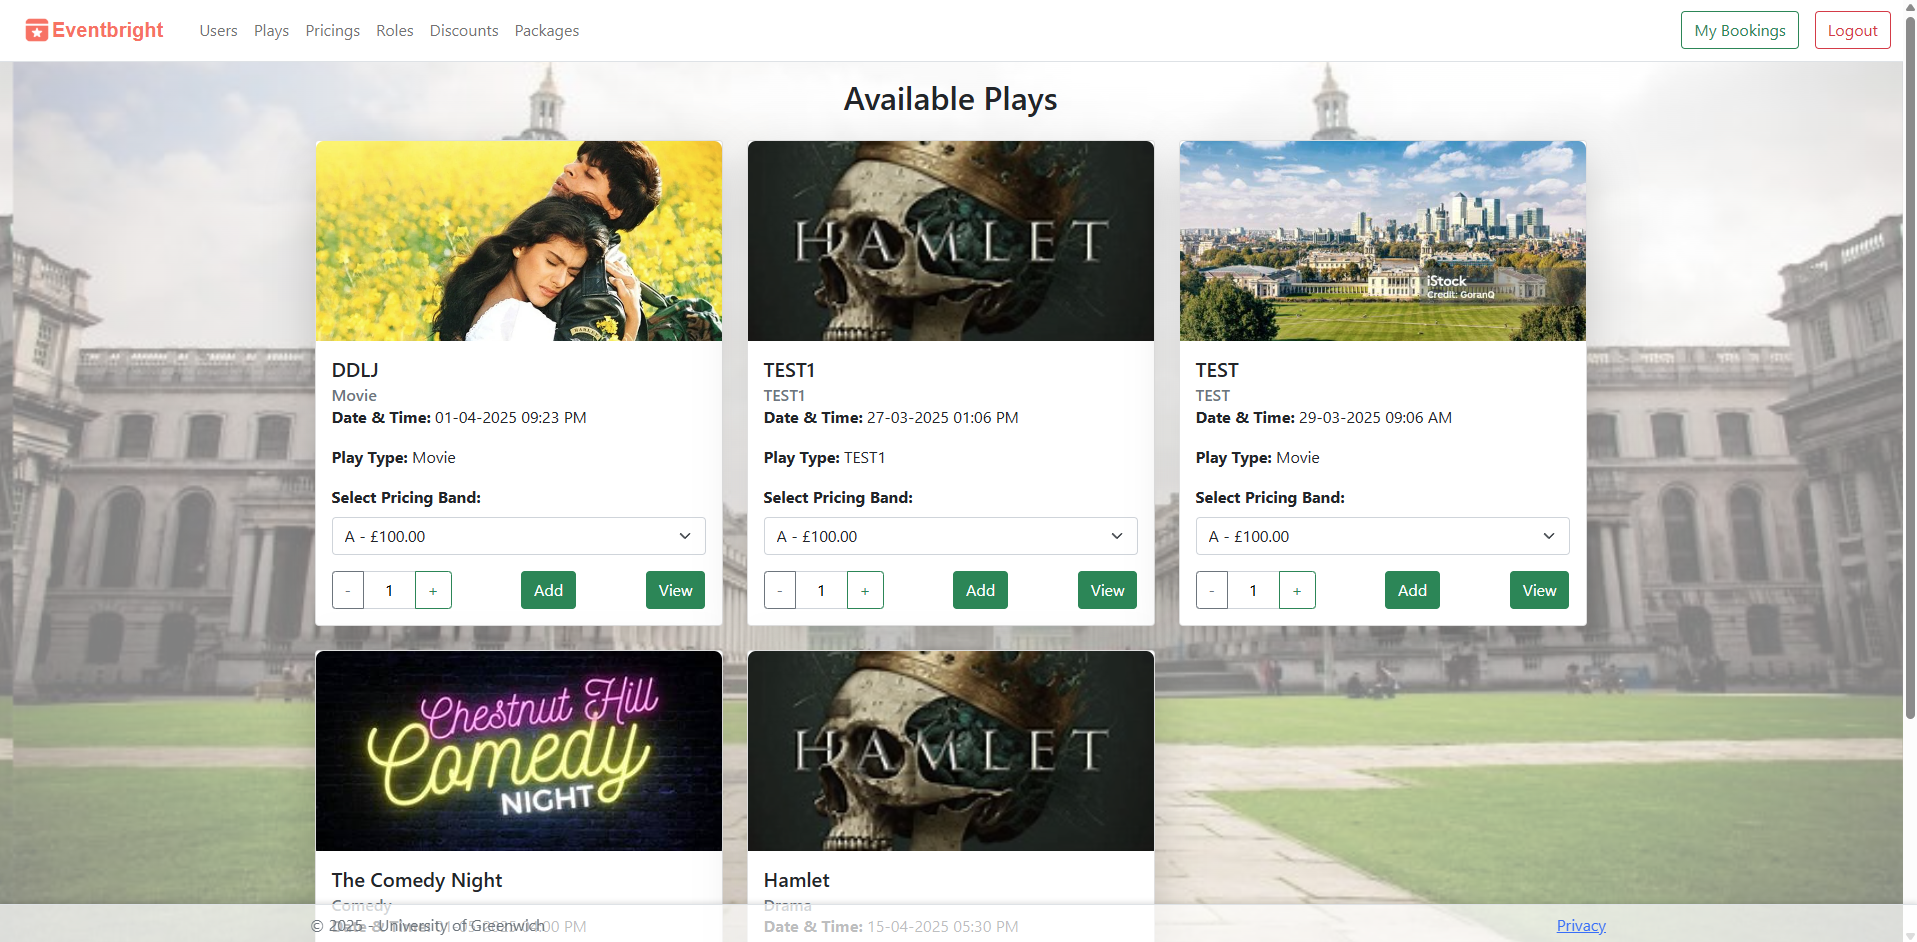The image size is (1917, 942).
Task: Go to the Roles section
Action: 394,30
